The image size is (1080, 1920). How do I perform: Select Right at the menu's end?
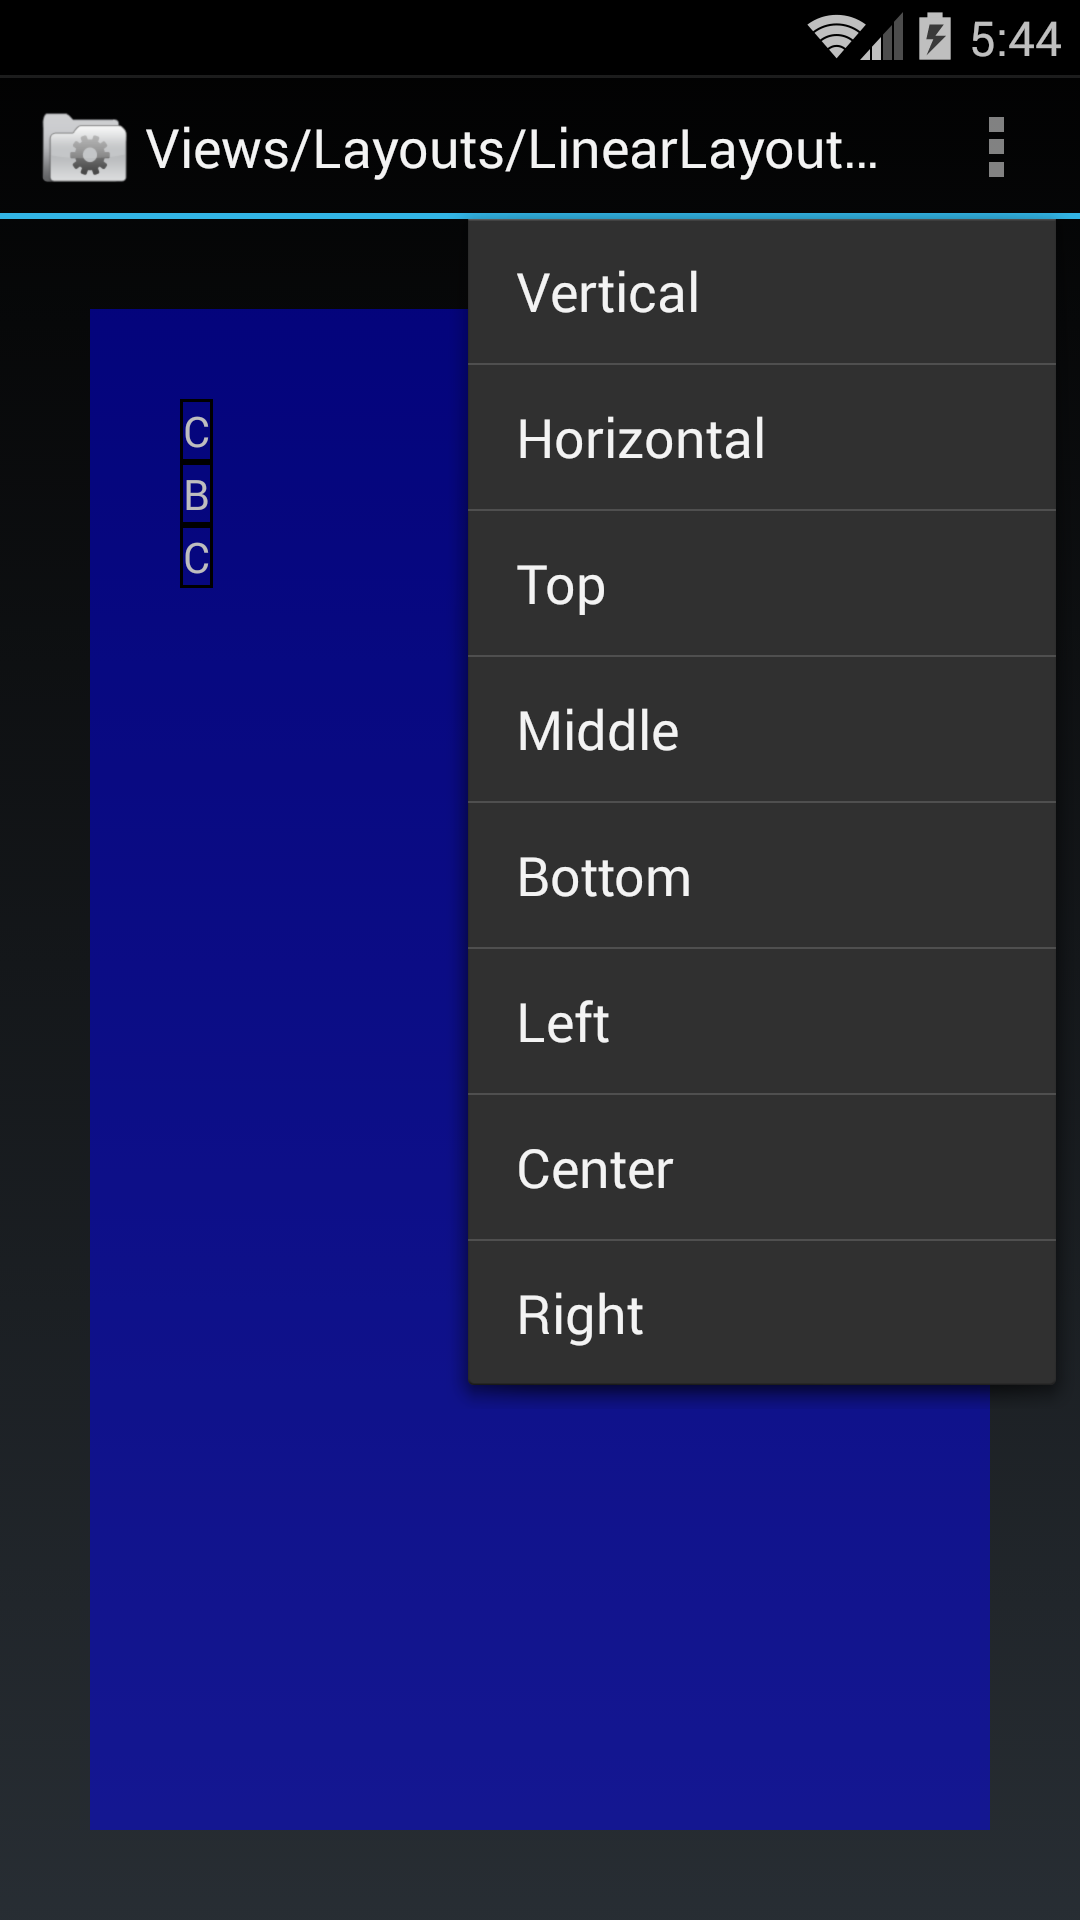point(762,1314)
